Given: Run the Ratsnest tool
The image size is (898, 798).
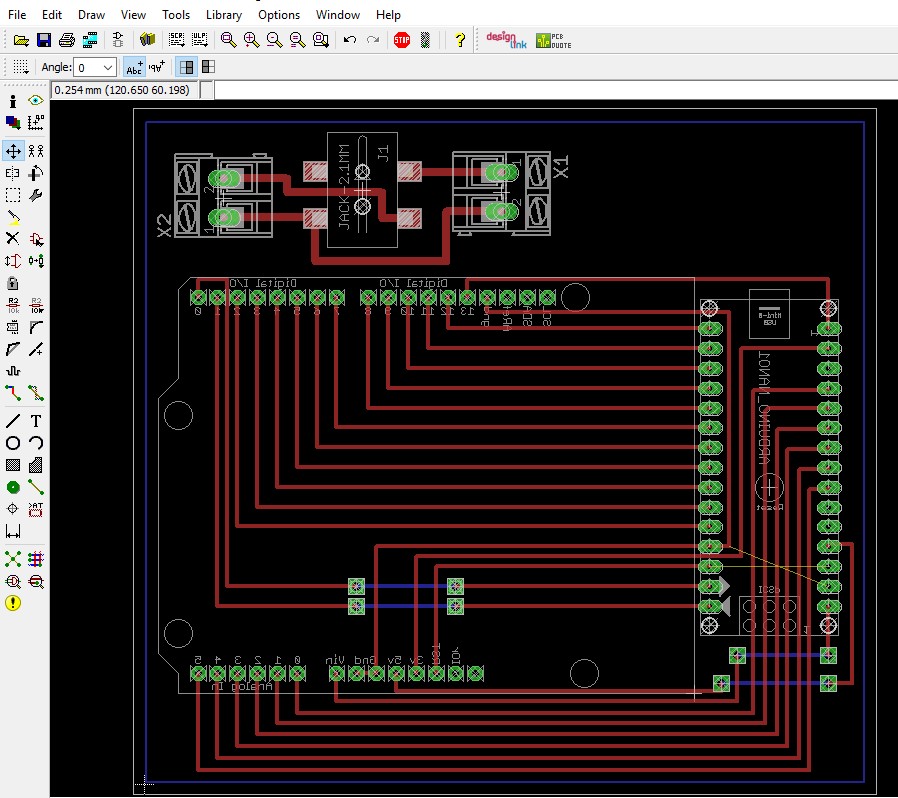Looking at the screenshot, I should click(x=13, y=558).
